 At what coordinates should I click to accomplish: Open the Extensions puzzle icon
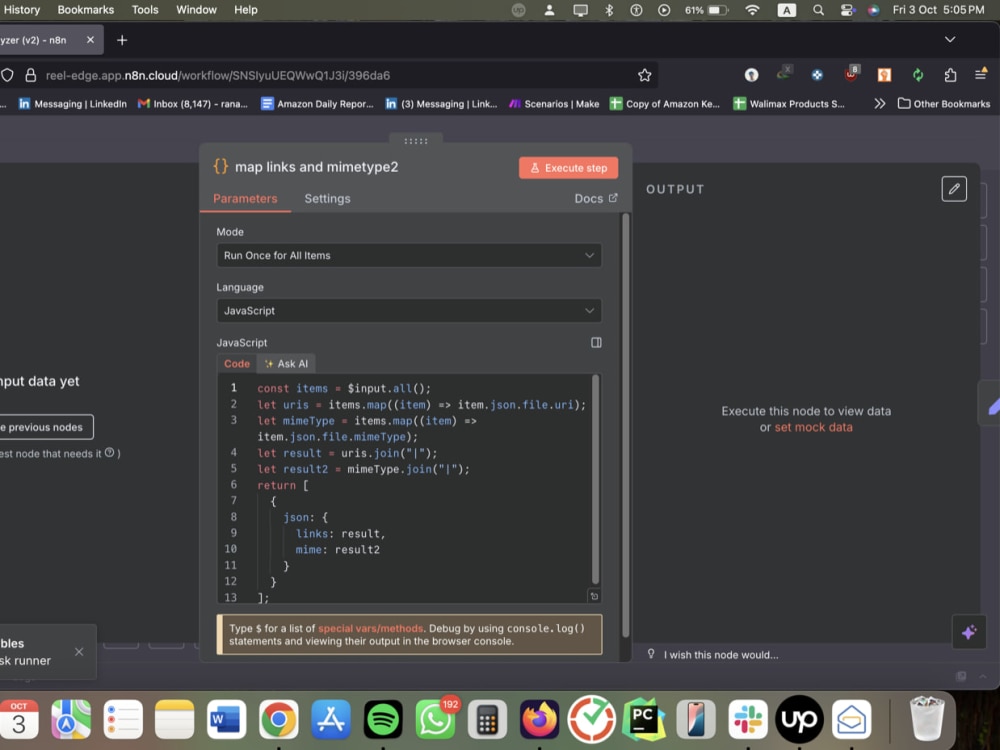(950, 75)
